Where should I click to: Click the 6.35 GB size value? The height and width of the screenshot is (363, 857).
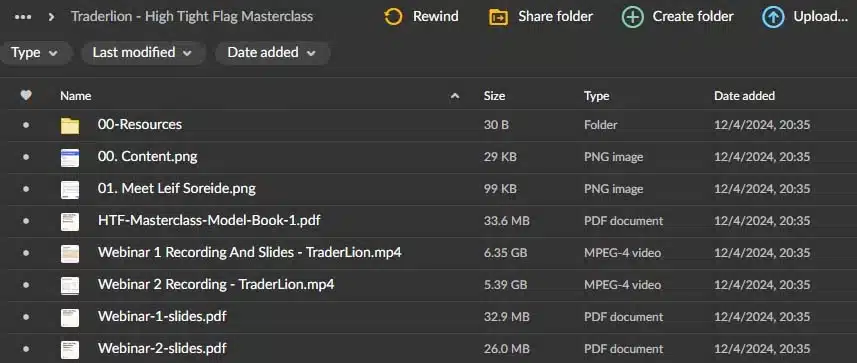(506, 253)
